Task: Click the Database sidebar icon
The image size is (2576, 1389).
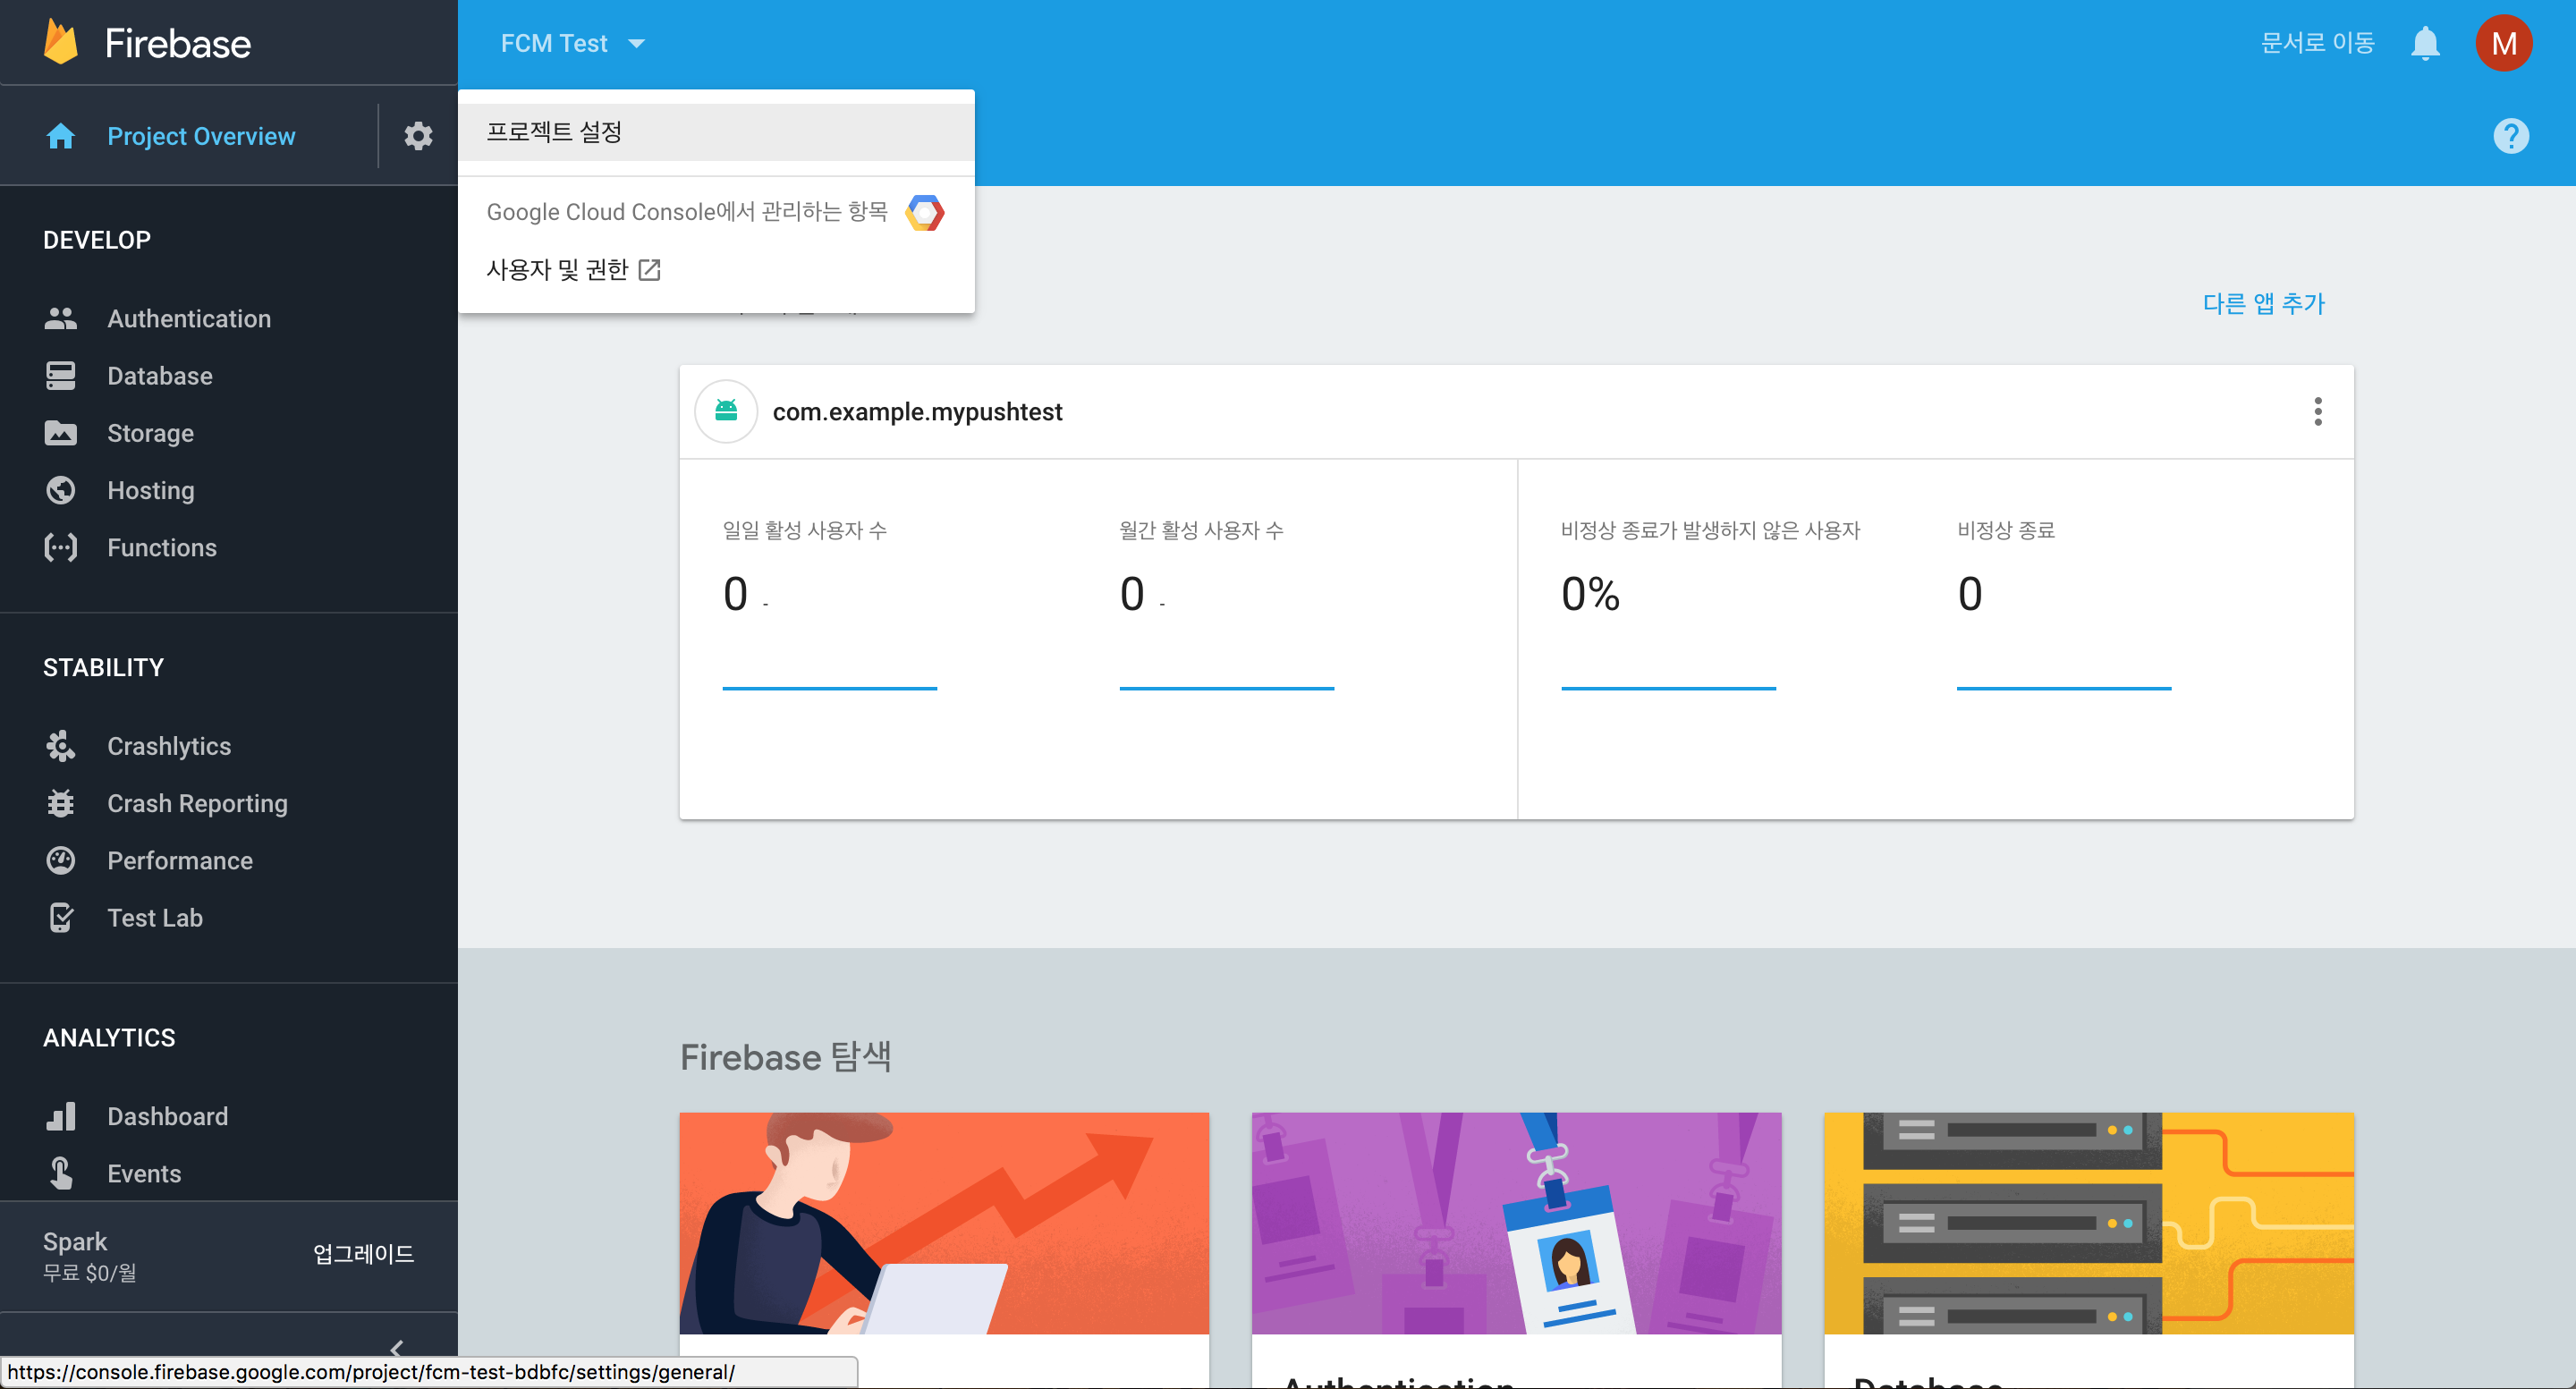Action: point(61,376)
